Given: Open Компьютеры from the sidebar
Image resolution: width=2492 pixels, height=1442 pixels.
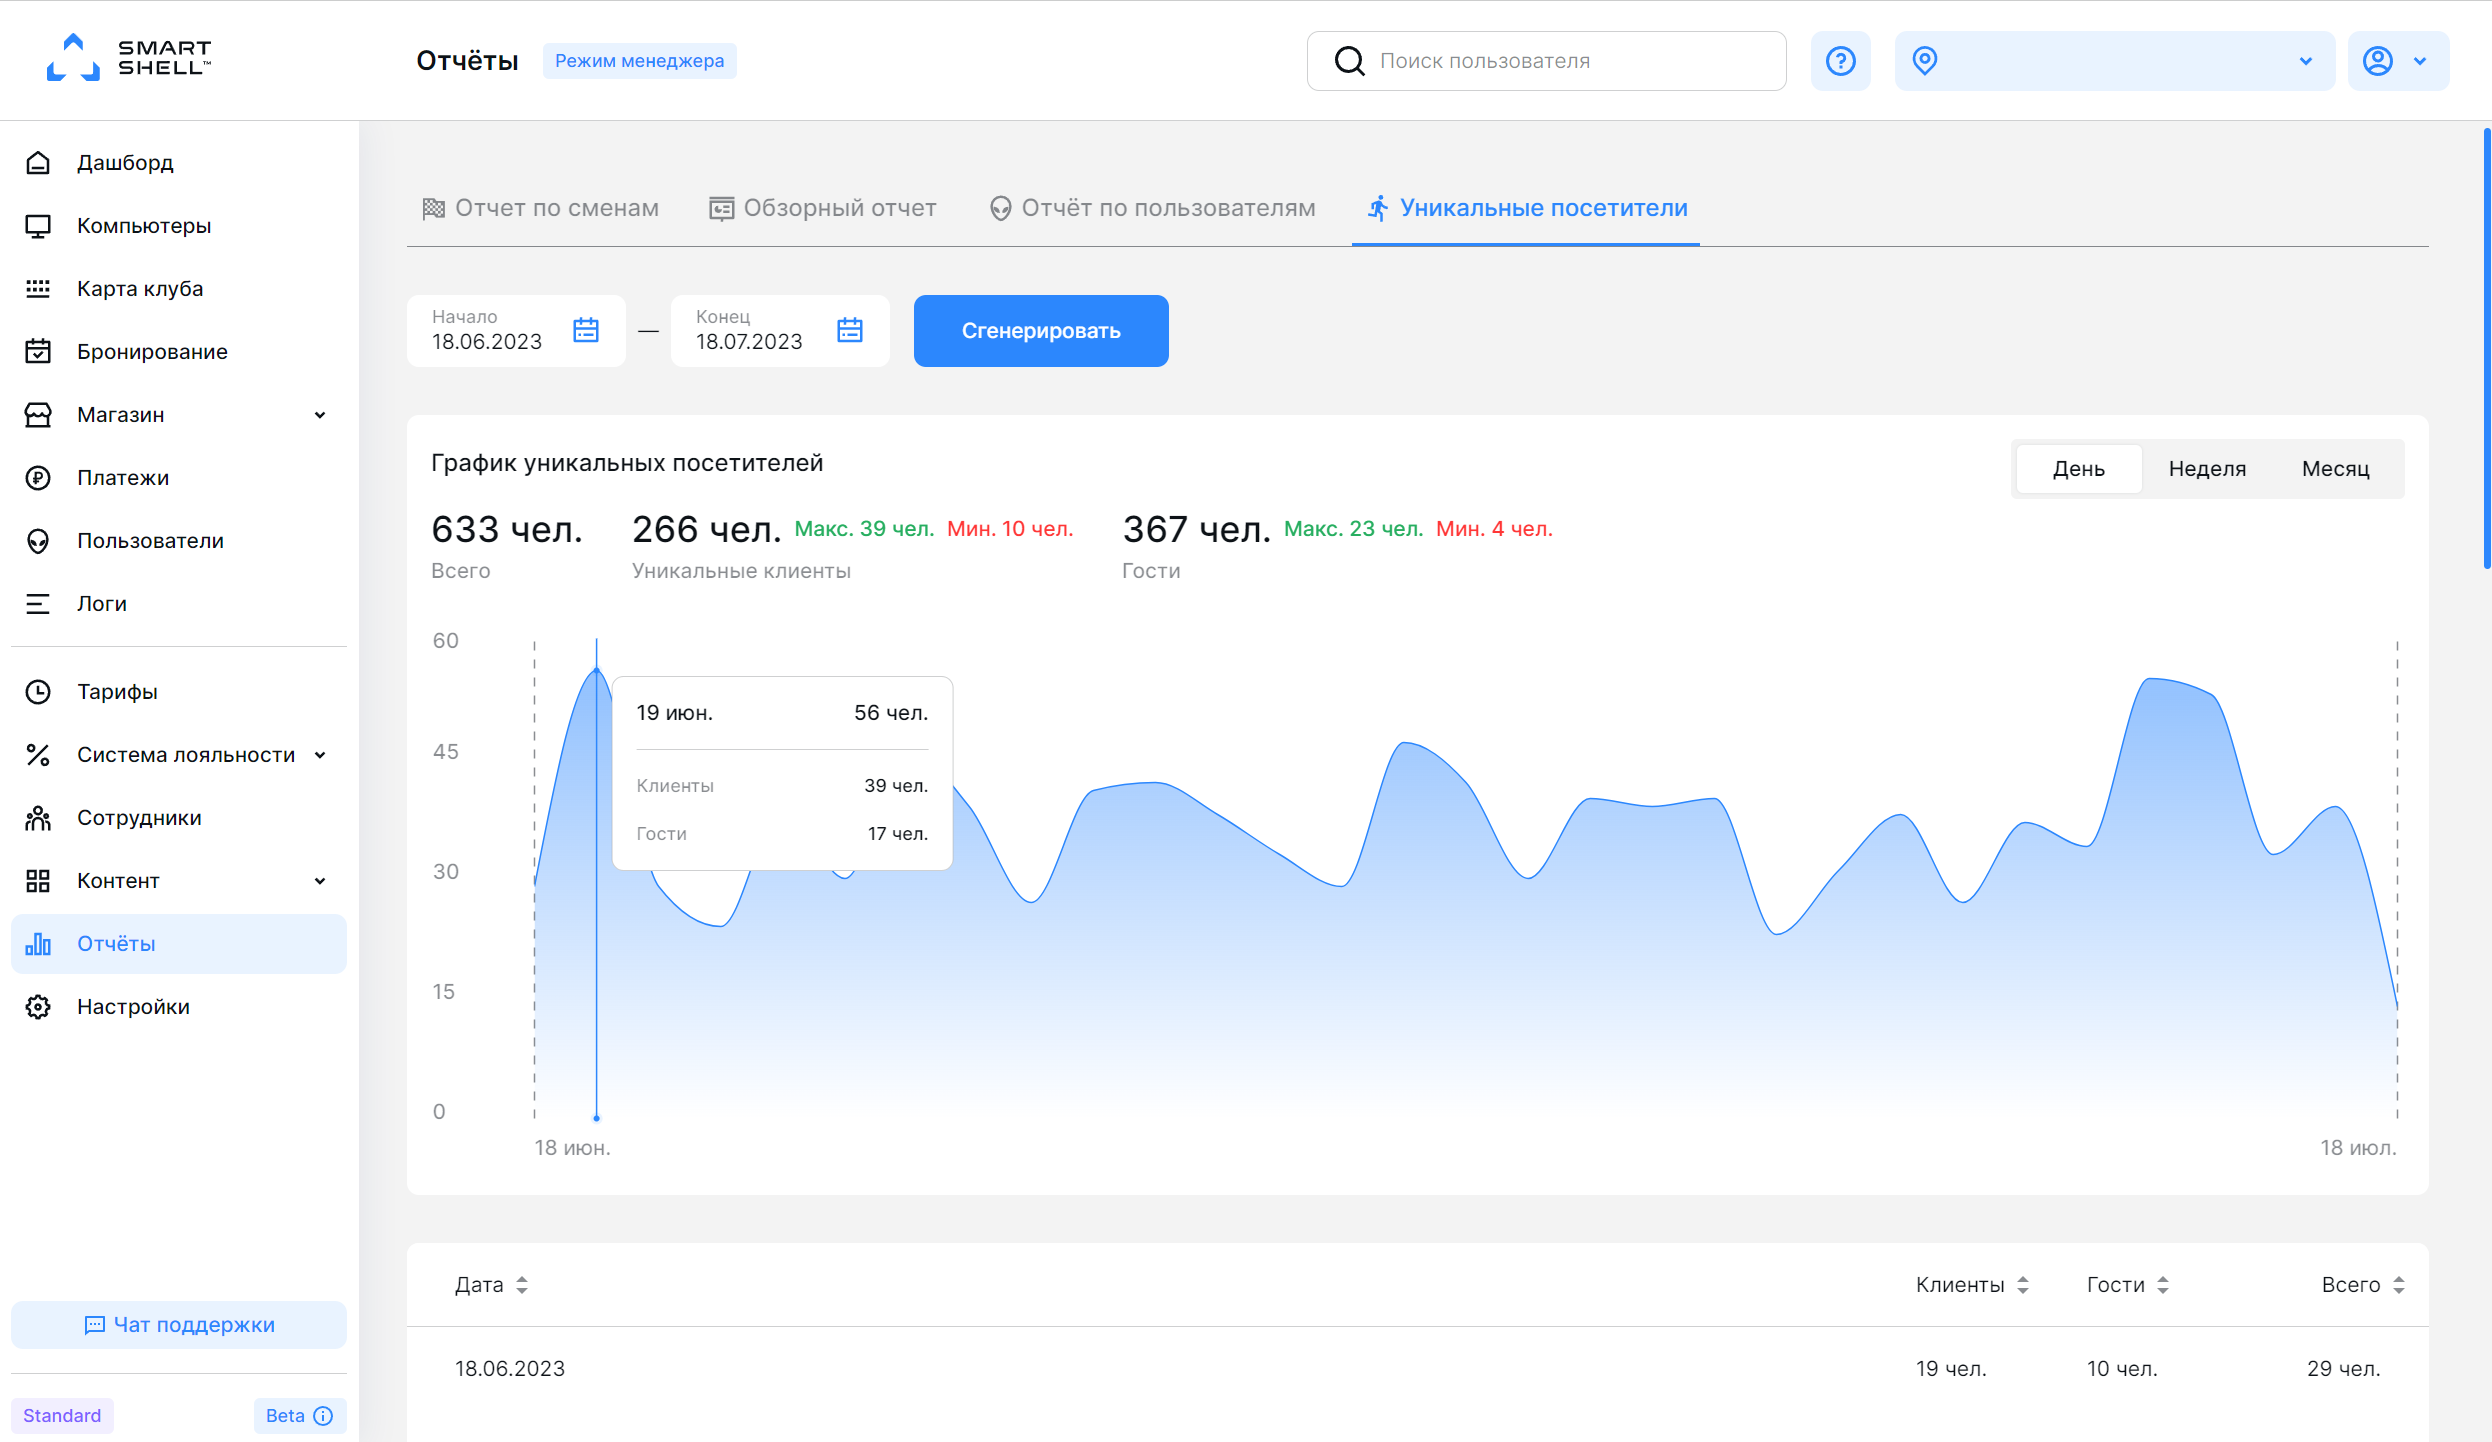Looking at the screenshot, I should [x=179, y=226].
